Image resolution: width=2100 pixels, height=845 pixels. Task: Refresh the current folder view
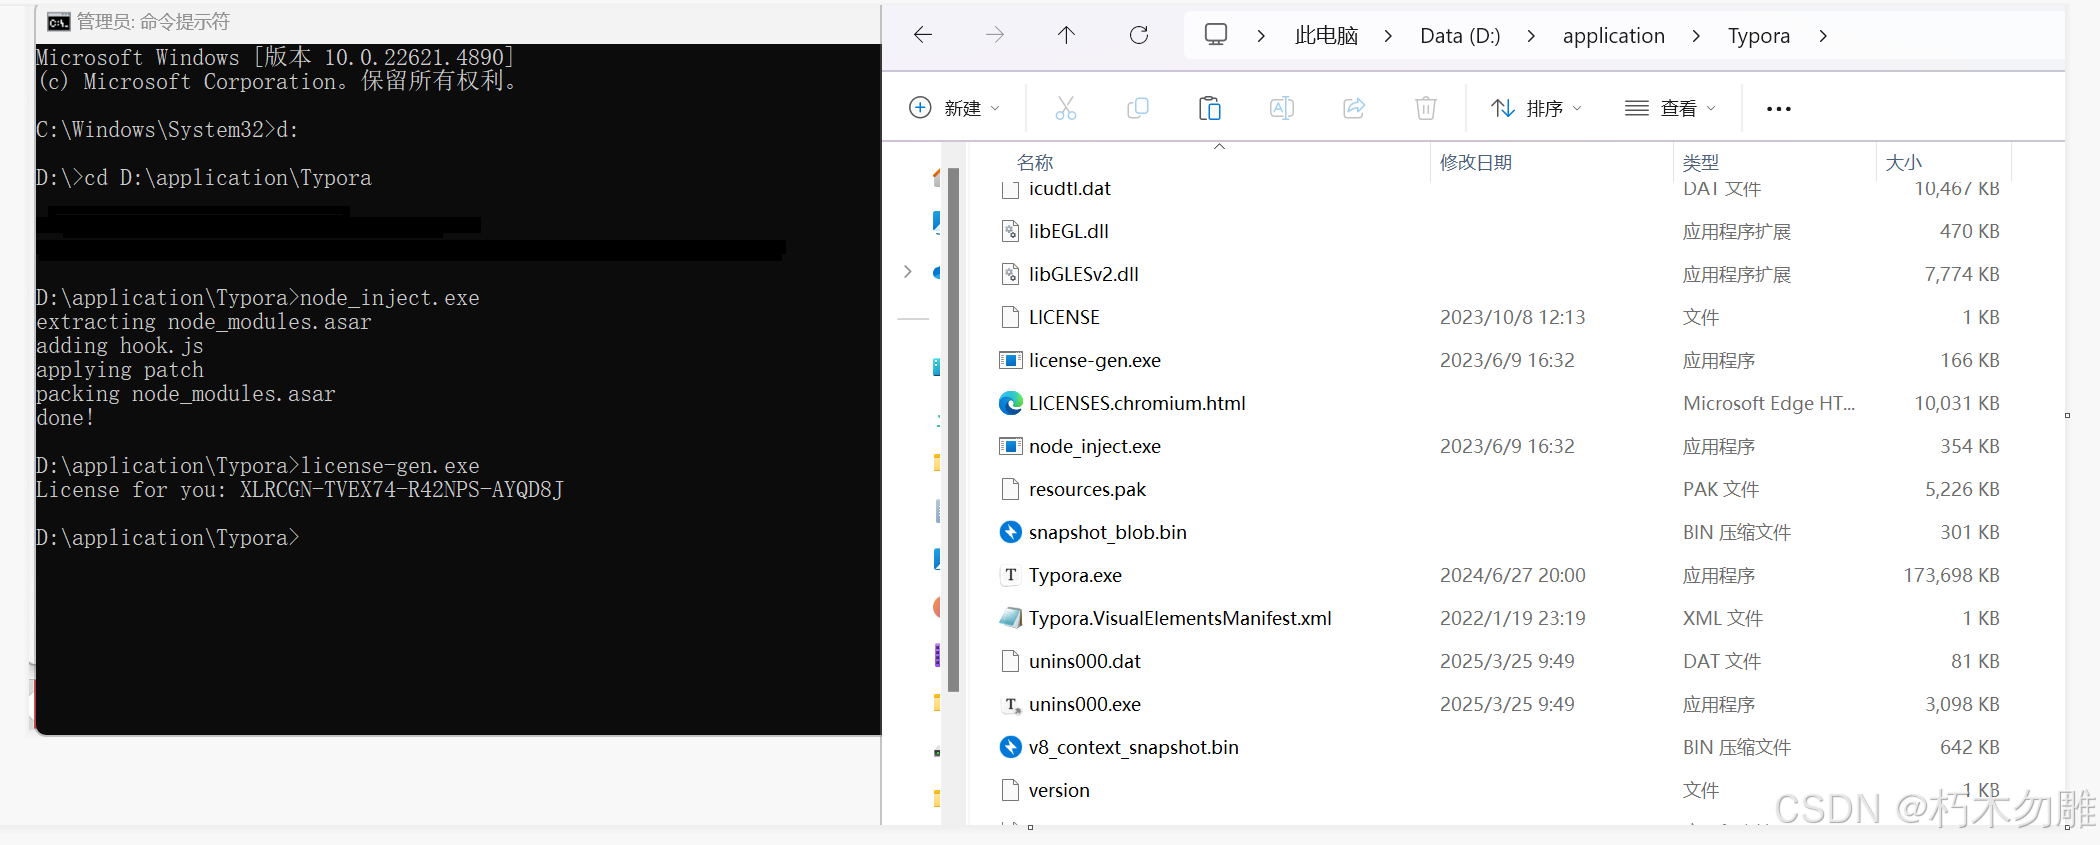tap(1139, 36)
